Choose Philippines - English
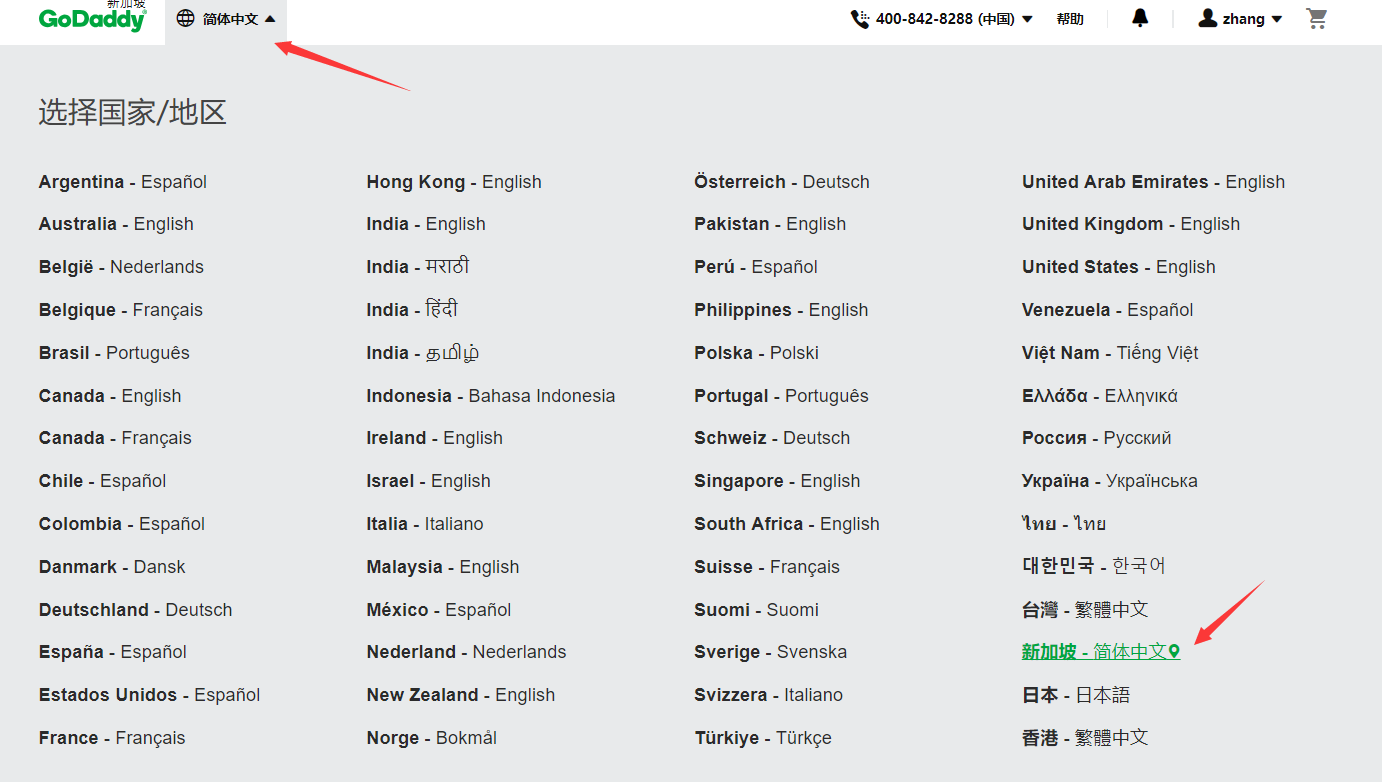1382x782 pixels. tap(782, 310)
